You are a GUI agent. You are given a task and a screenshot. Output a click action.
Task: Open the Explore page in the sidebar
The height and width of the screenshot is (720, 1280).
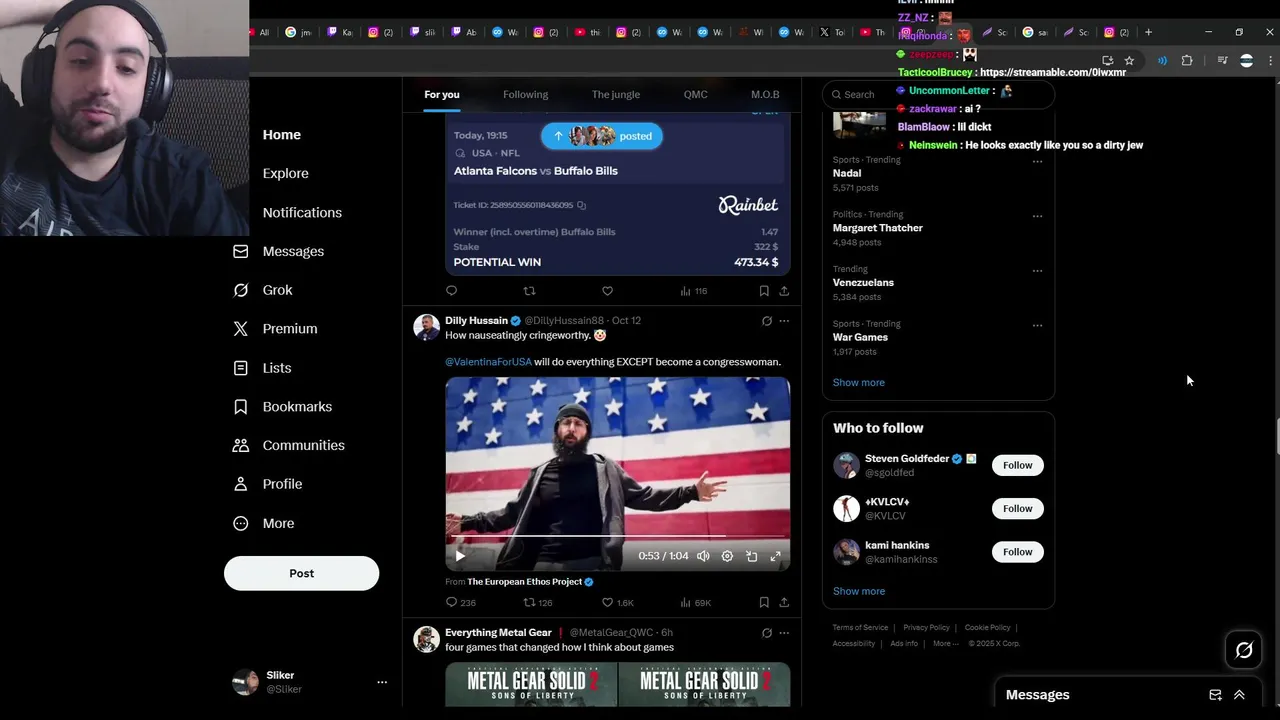click(285, 173)
